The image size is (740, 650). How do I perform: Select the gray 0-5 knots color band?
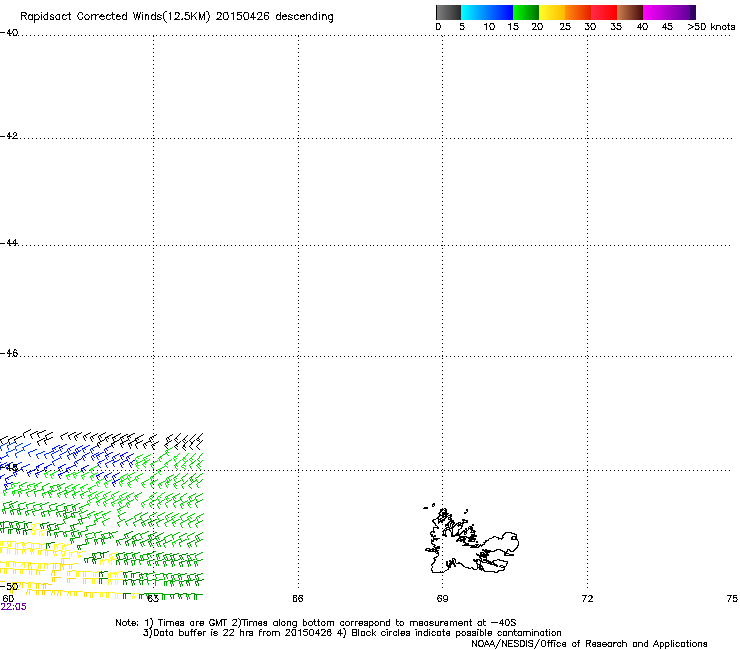(448, 12)
